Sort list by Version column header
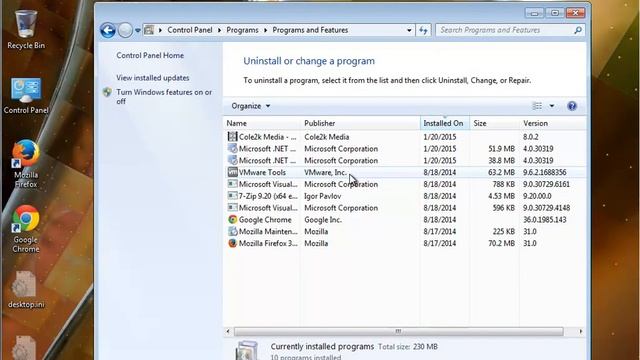Viewport: 640px width, 360px height. pos(553,123)
